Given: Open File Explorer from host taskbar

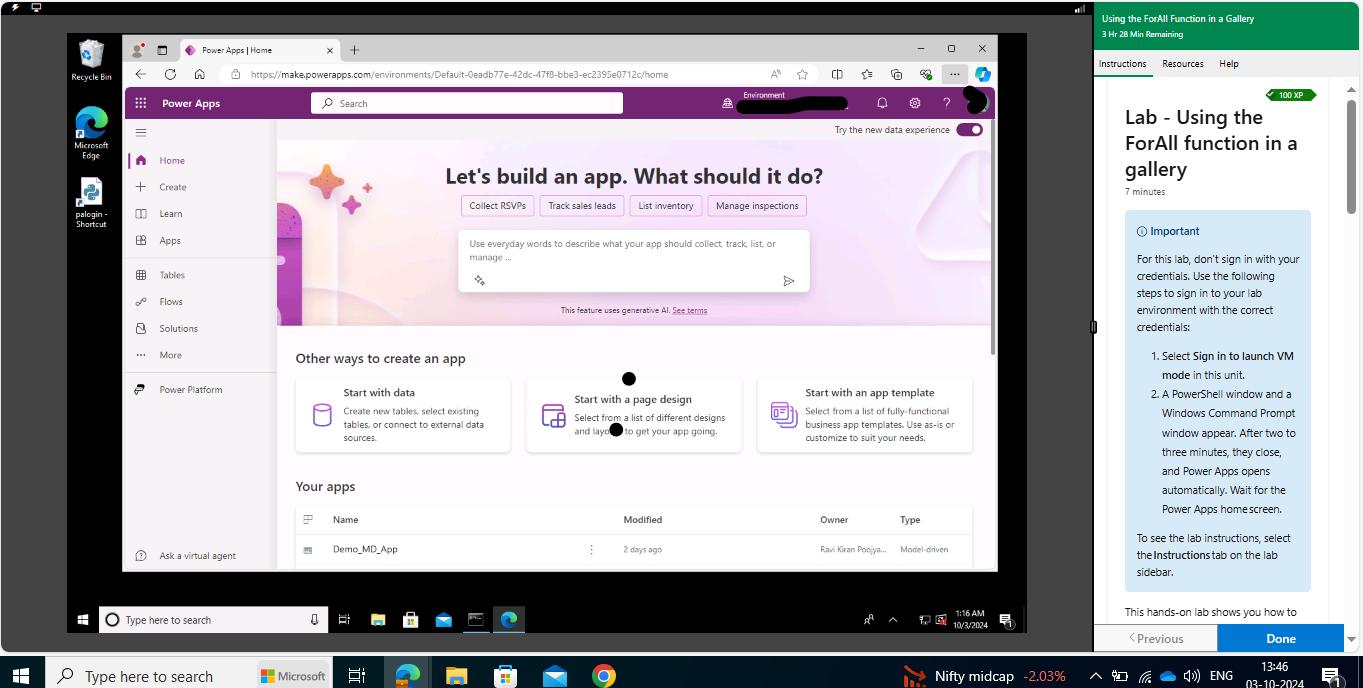Looking at the screenshot, I should pos(457,676).
